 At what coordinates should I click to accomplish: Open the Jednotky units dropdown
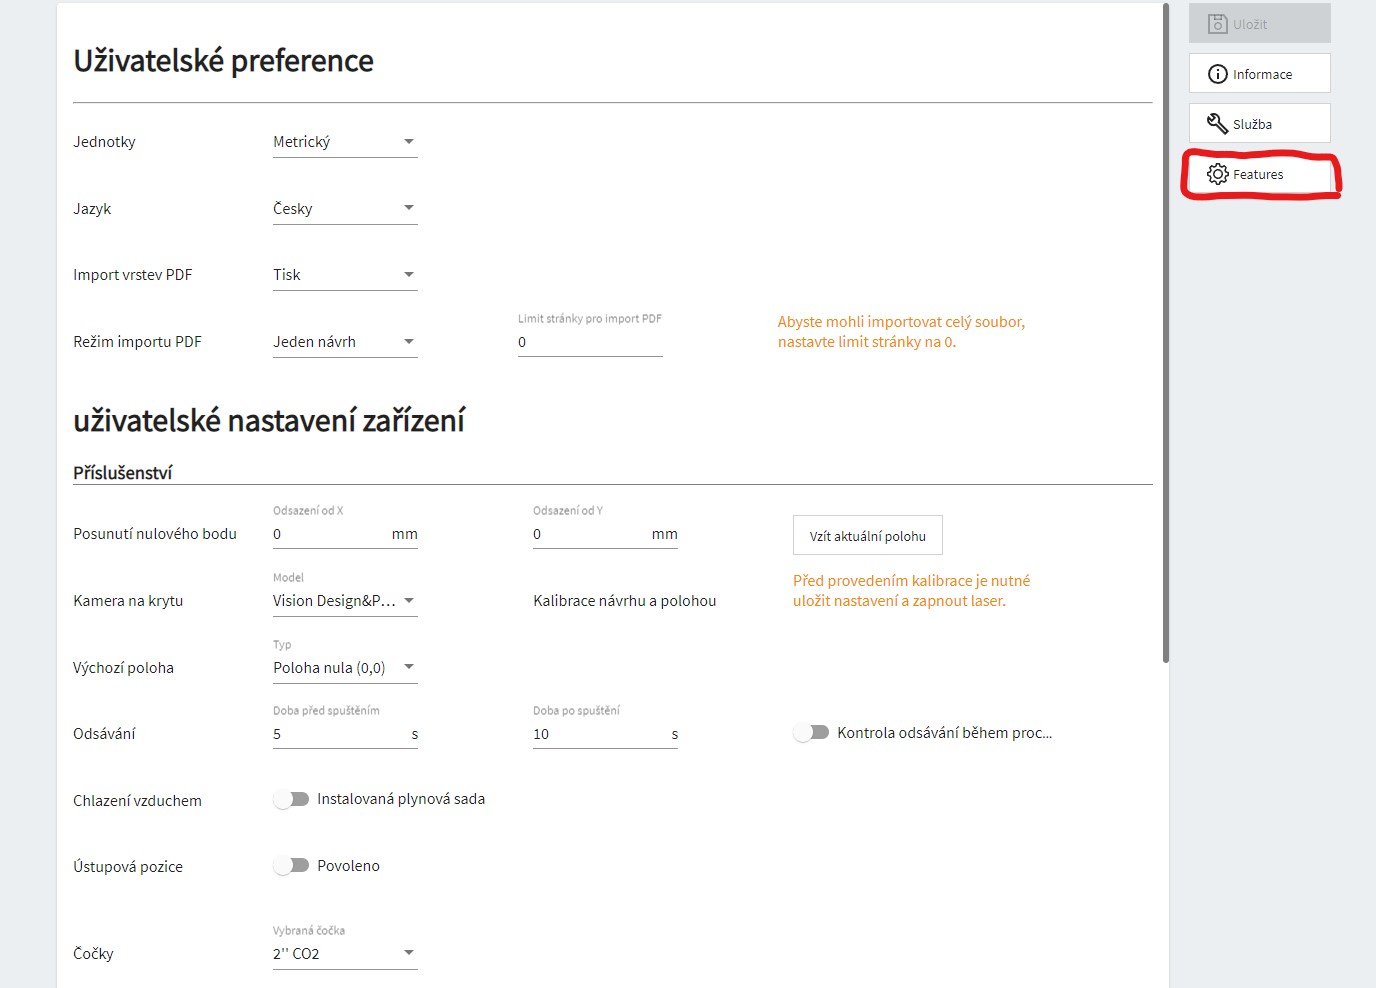(345, 142)
